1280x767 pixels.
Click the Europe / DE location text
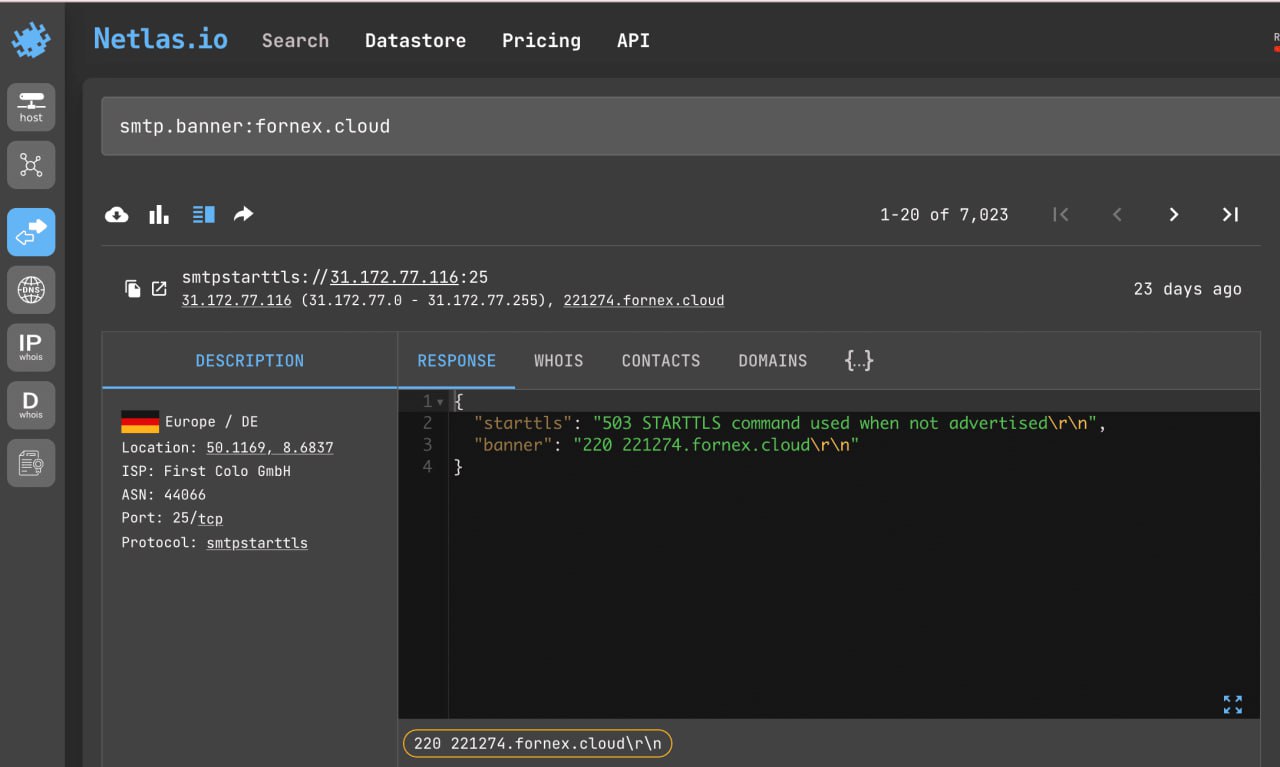212,421
